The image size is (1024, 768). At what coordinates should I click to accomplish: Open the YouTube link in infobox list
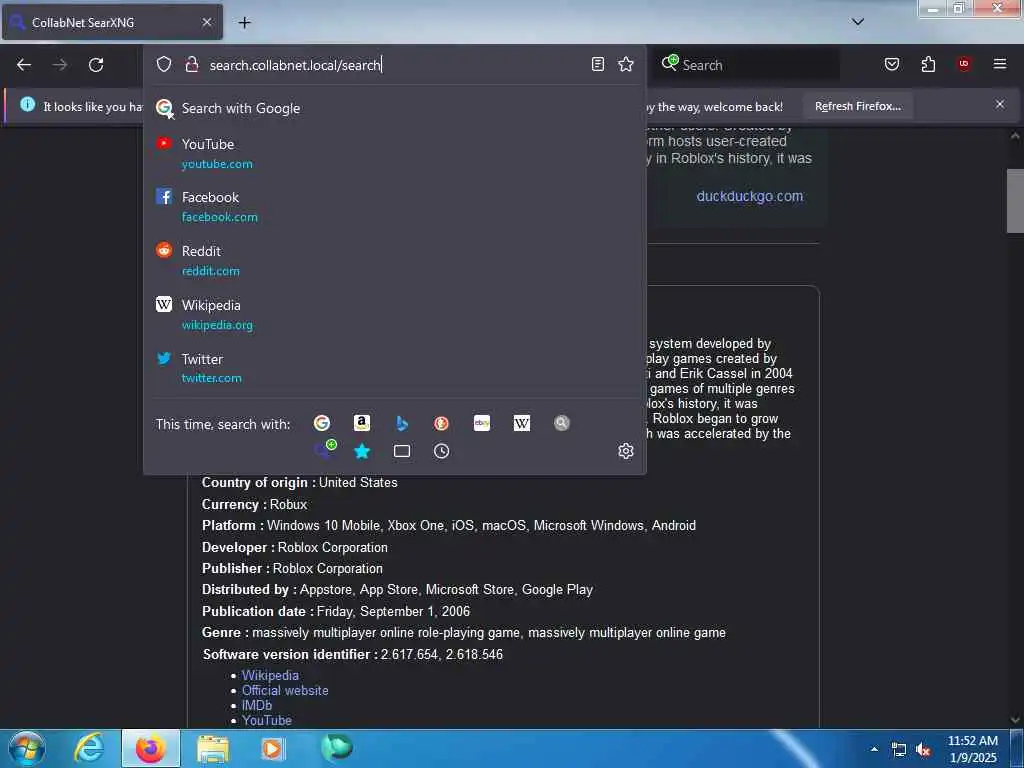[266, 720]
